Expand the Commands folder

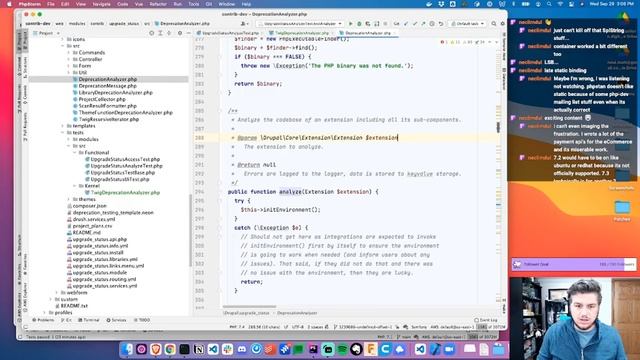(69, 53)
